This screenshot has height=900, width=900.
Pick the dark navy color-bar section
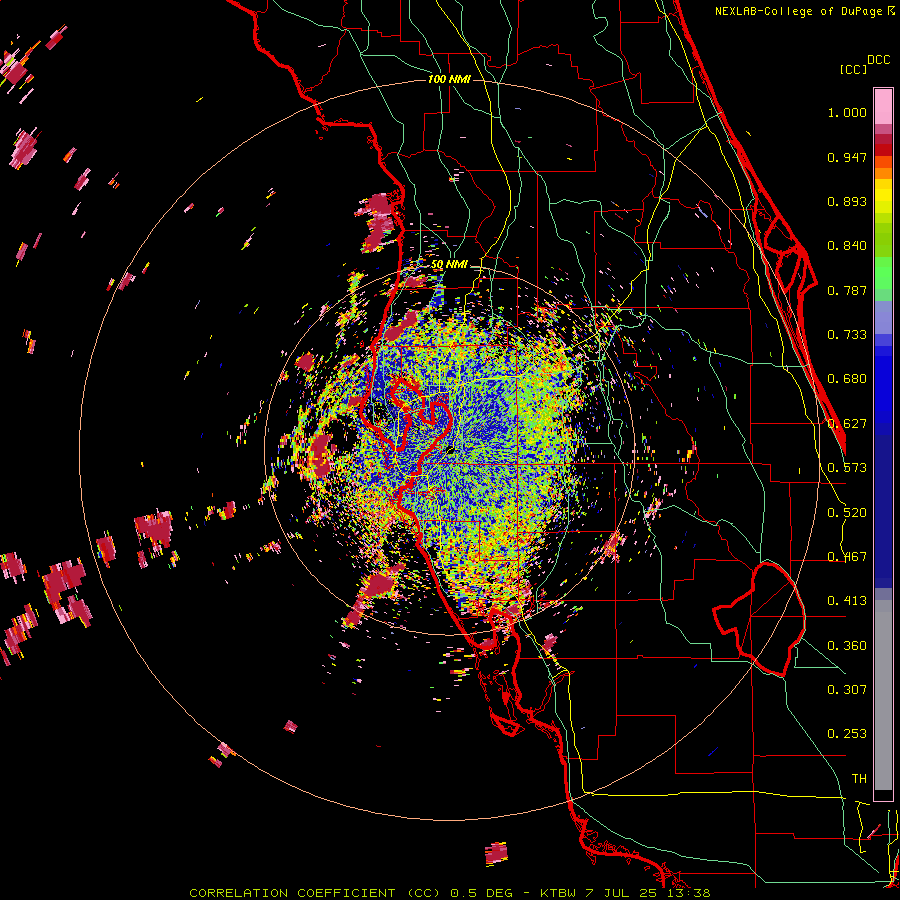[x=883, y=511]
